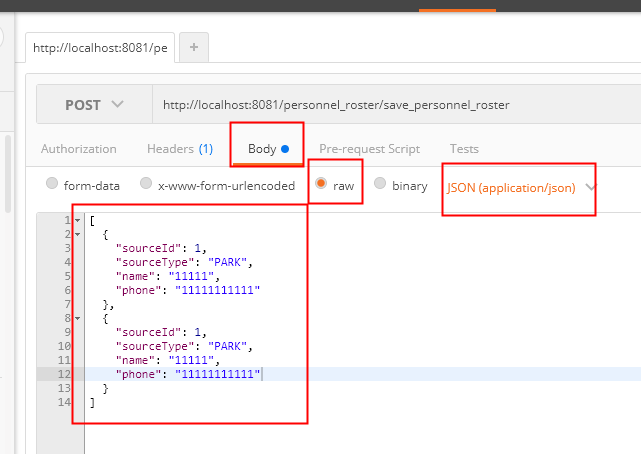Switch to the Headers (1) tab
Screen dimensions: 641x454
[x=180, y=149]
